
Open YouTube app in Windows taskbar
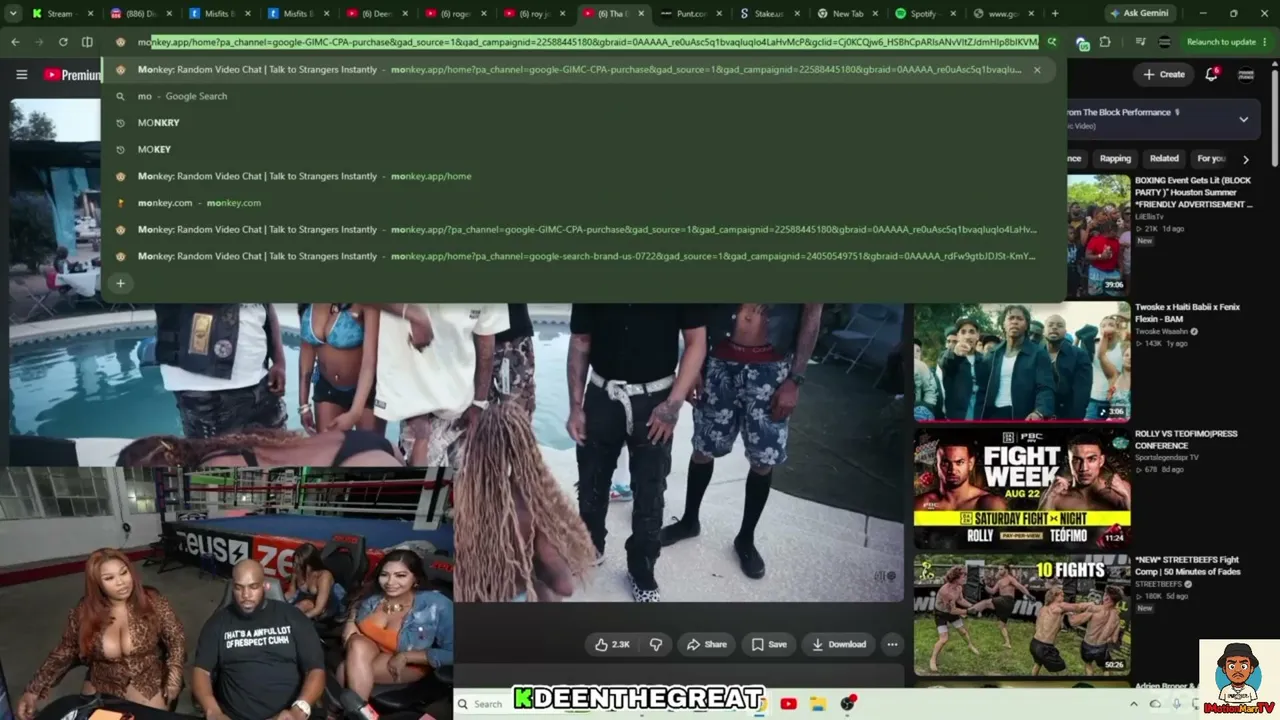pyautogui.click(x=788, y=704)
